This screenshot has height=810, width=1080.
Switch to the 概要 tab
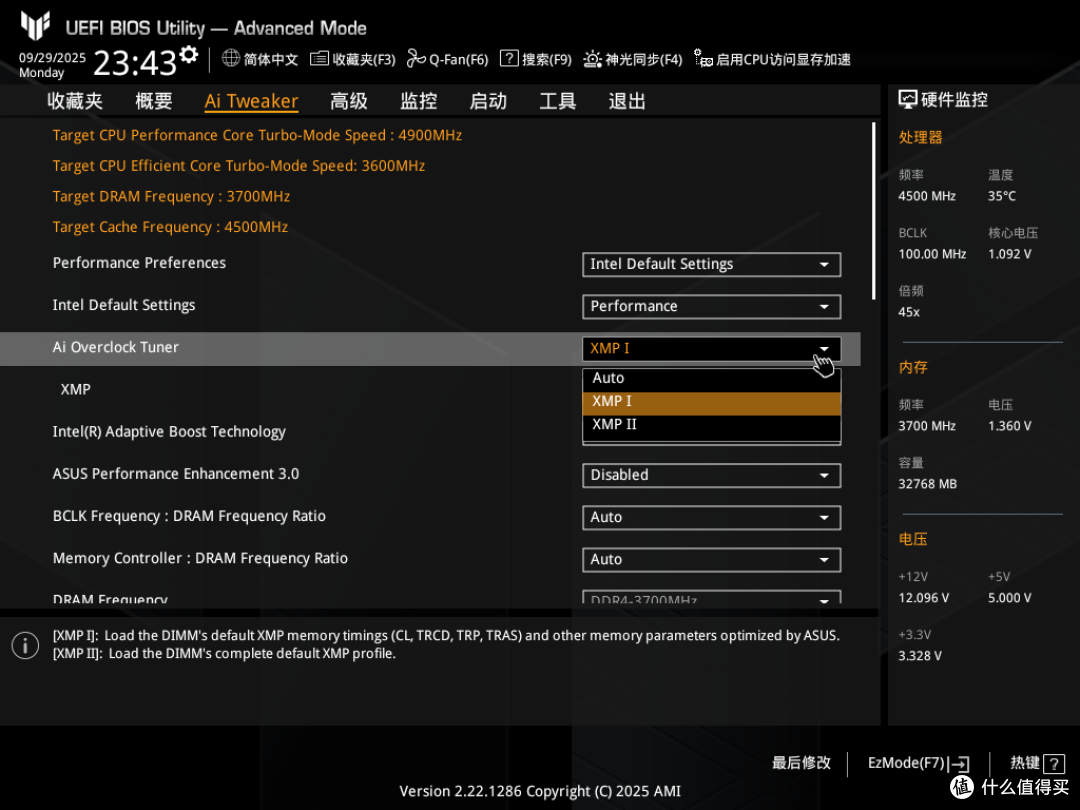154,101
